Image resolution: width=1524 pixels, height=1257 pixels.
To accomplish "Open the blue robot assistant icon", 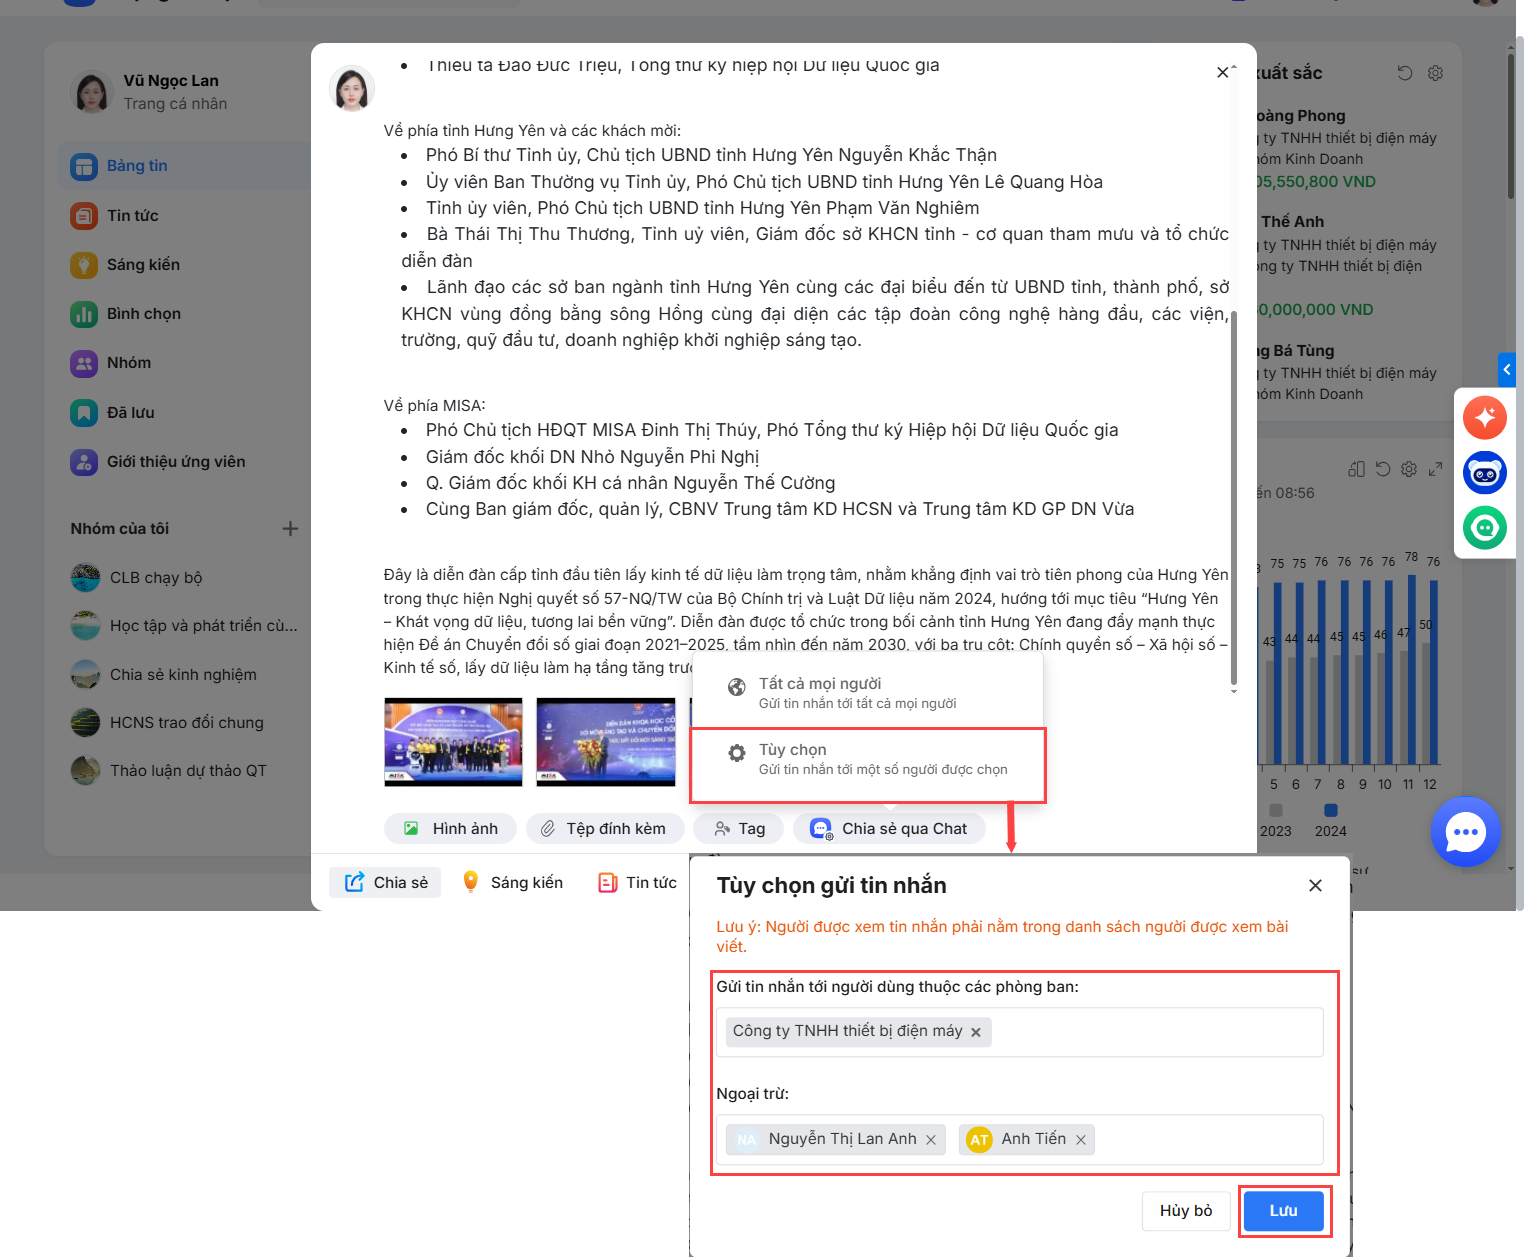I will 1485,473.
